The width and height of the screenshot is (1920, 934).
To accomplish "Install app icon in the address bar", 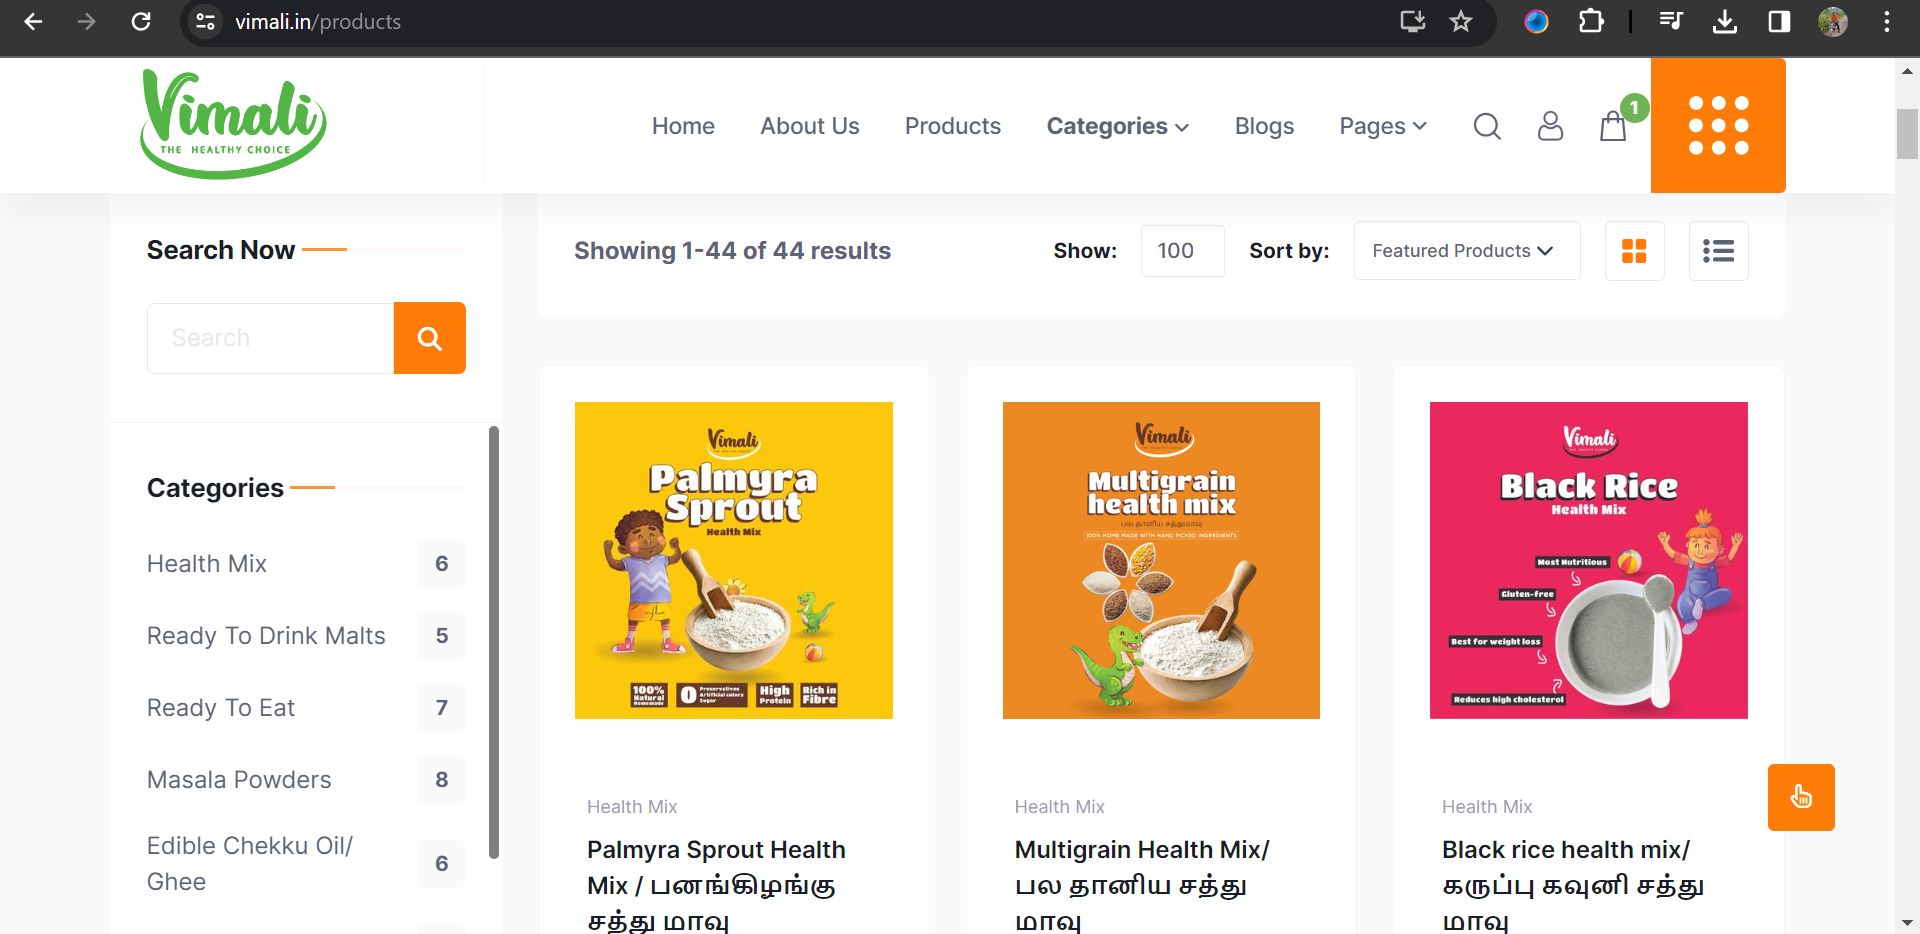I will click(1412, 21).
